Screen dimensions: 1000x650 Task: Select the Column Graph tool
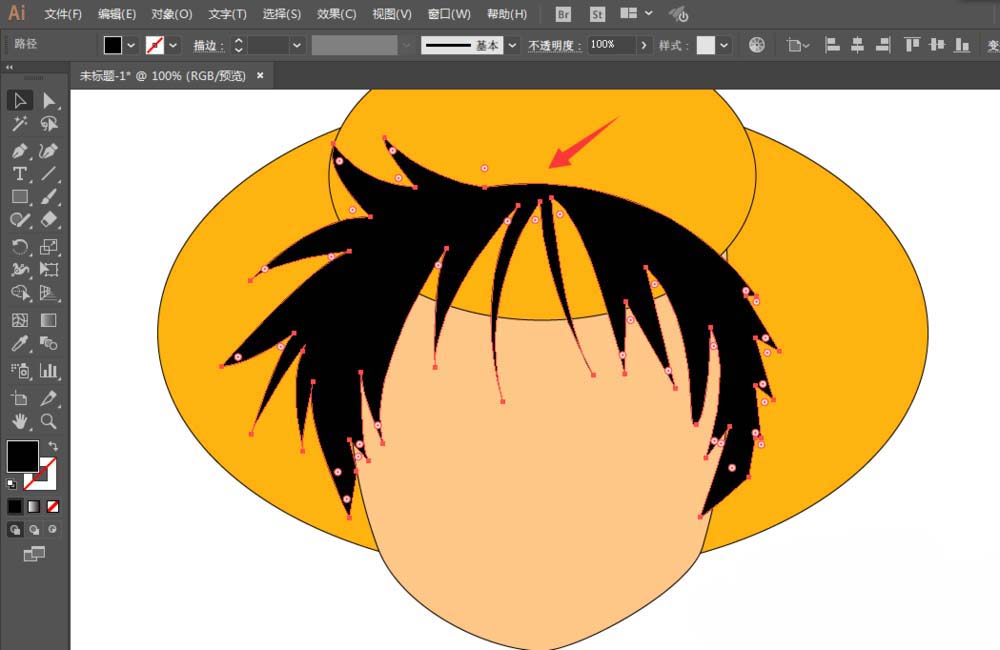[x=48, y=371]
